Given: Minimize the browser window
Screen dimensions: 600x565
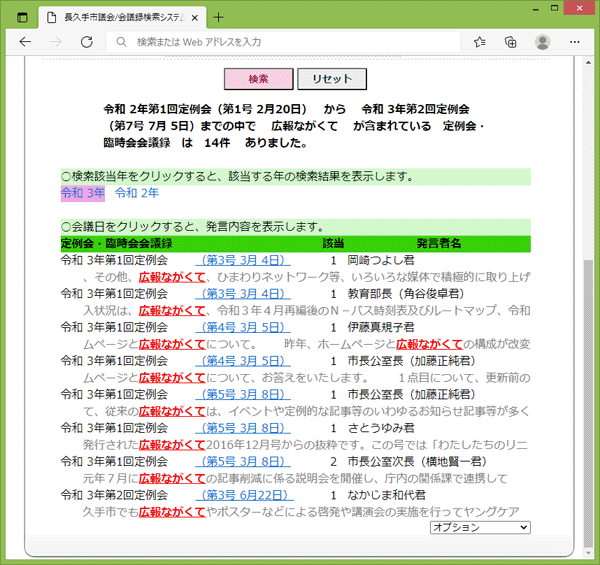Looking at the screenshot, I should coord(536,8).
